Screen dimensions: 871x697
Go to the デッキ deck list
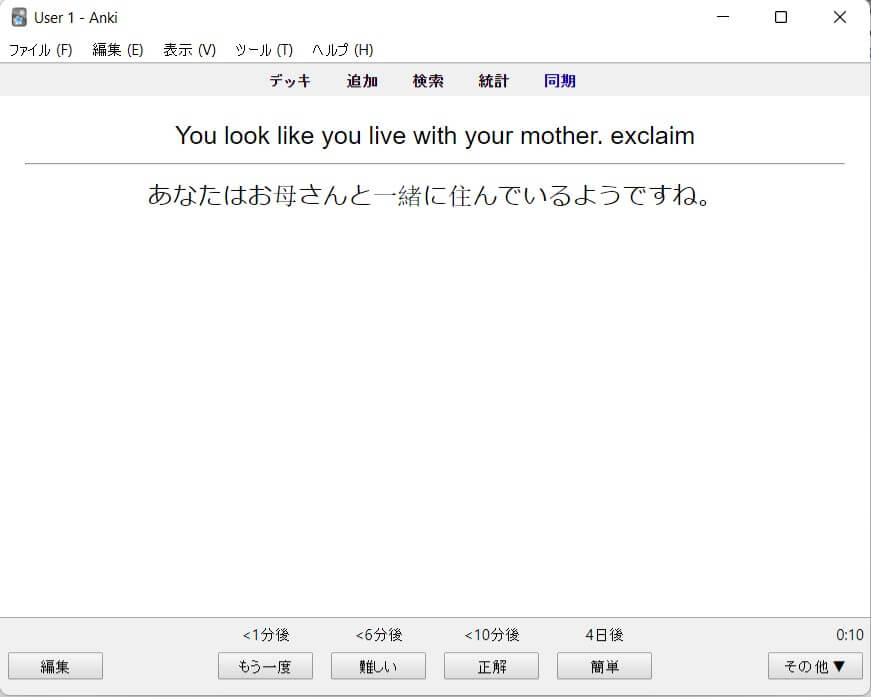click(x=290, y=81)
